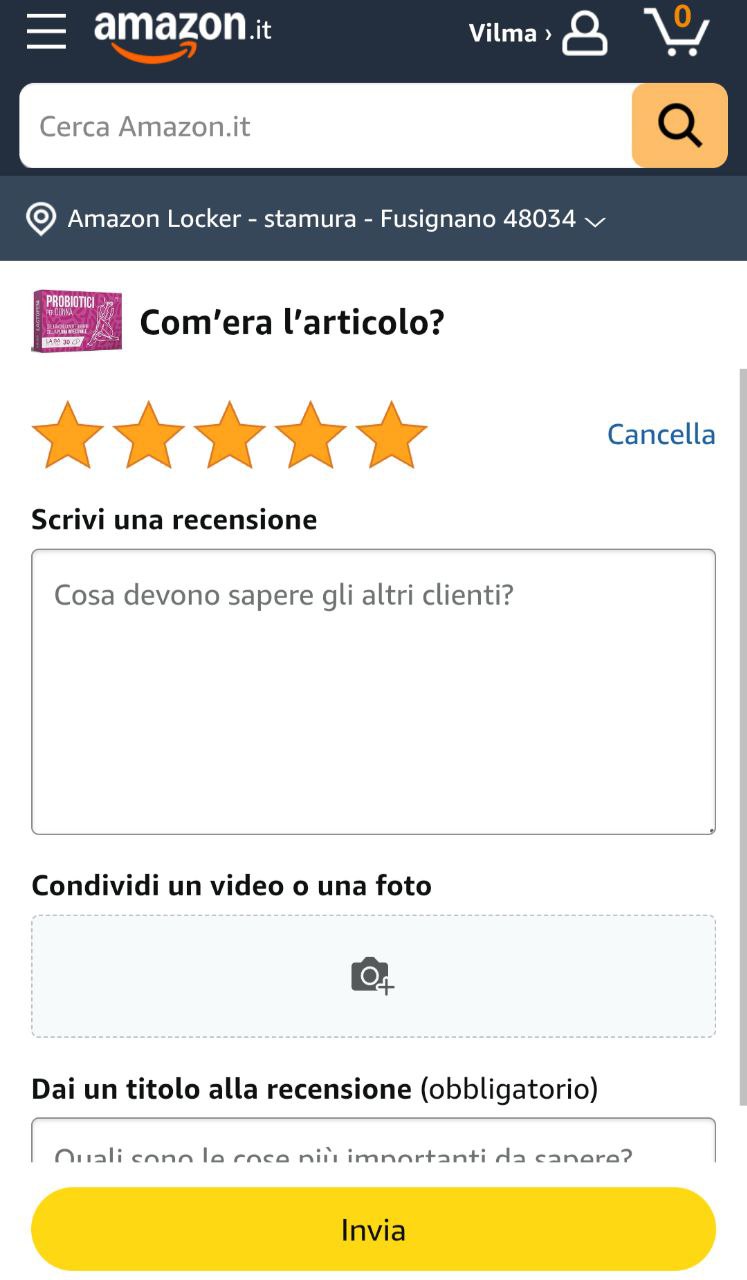Set rating to four stars
Viewport: 747px width, 1280px height.
click(311, 435)
